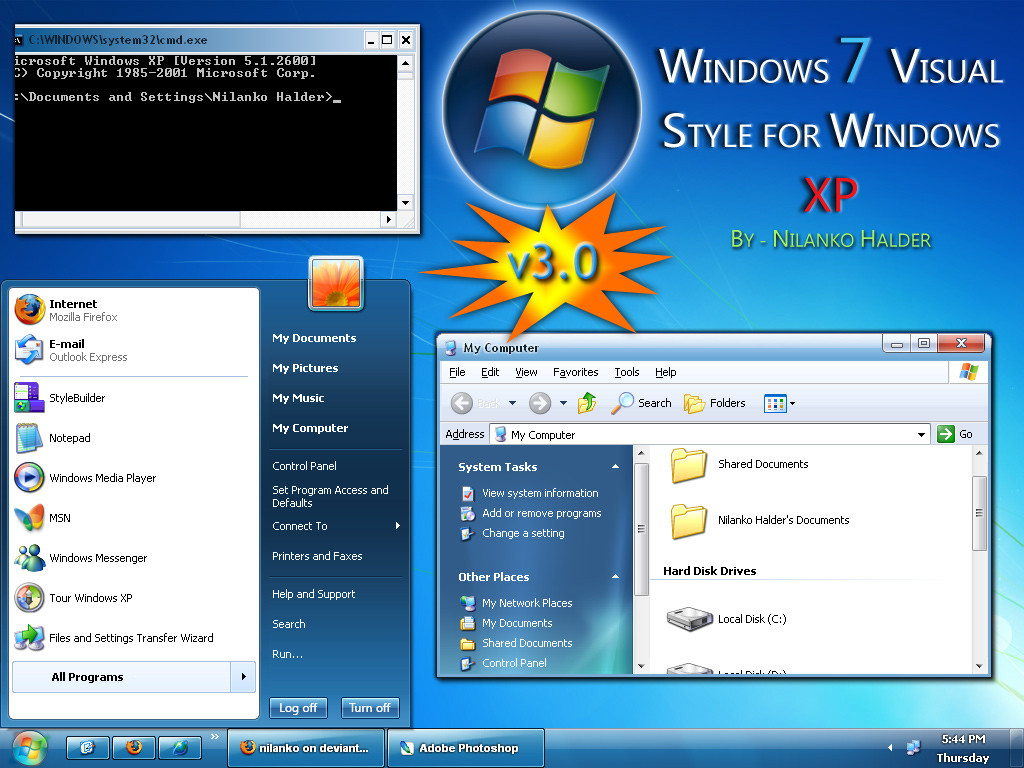Open the Help menu in My Computer
Viewport: 1024px width, 768px height.
coord(665,372)
